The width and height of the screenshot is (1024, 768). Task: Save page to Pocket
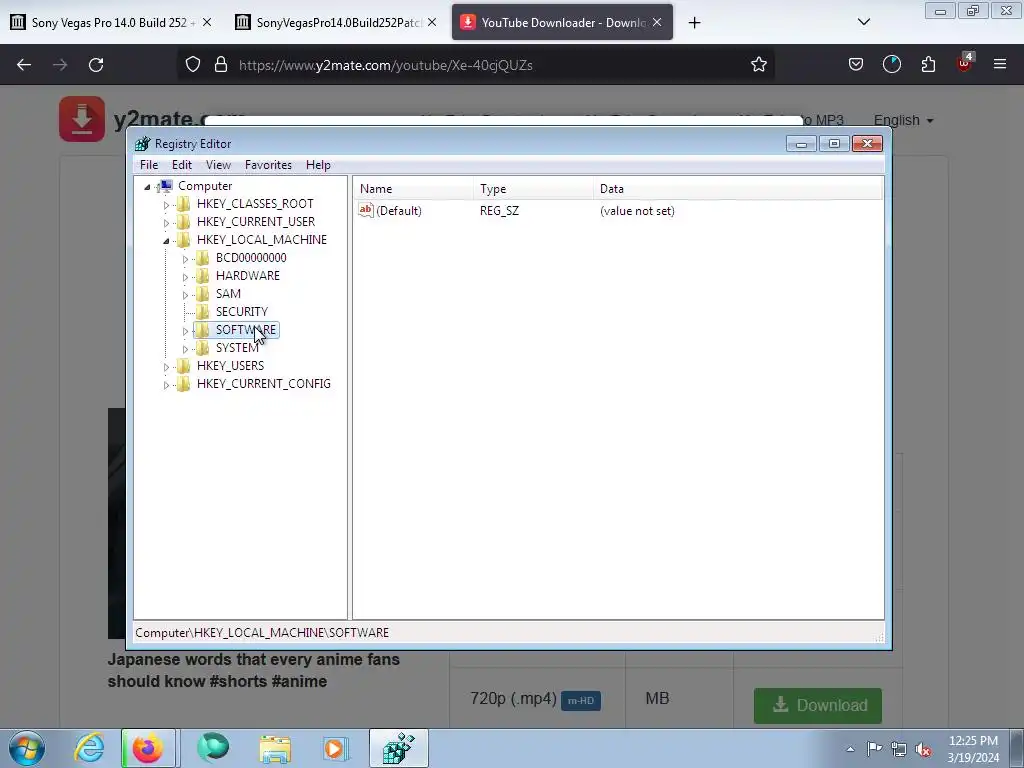coord(856,65)
